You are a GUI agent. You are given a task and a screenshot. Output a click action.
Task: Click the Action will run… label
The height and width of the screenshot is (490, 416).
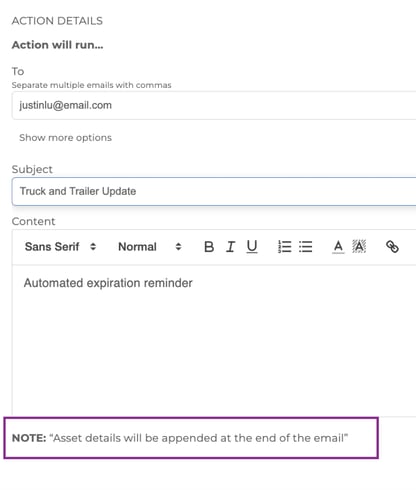[x=57, y=45]
